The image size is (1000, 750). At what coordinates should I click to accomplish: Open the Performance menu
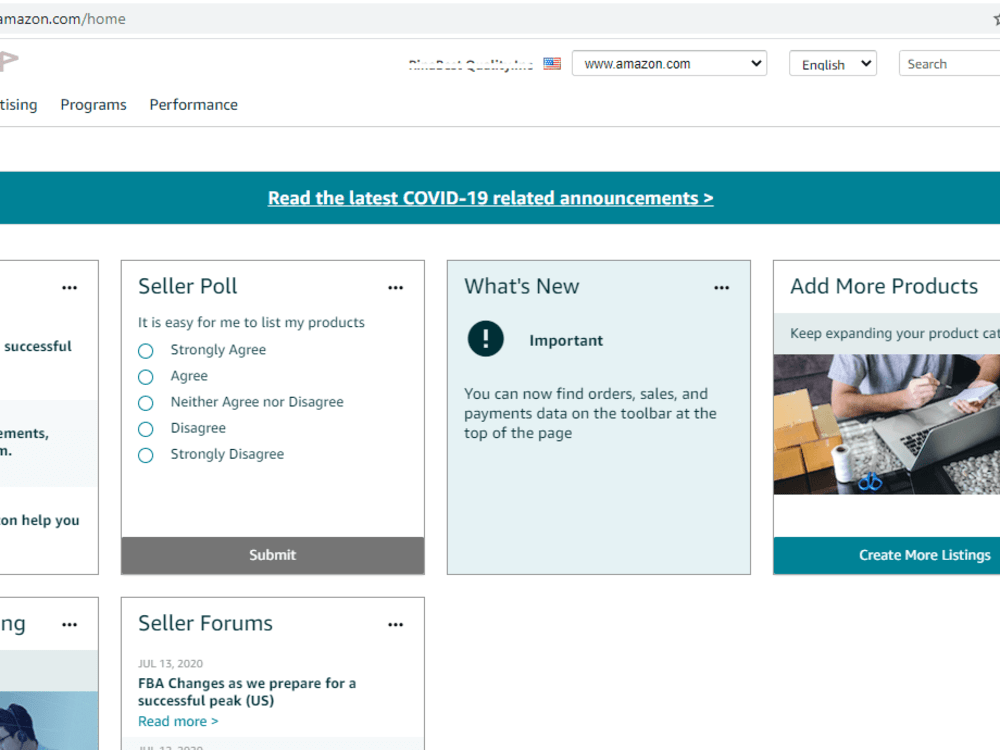[x=193, y=105]
